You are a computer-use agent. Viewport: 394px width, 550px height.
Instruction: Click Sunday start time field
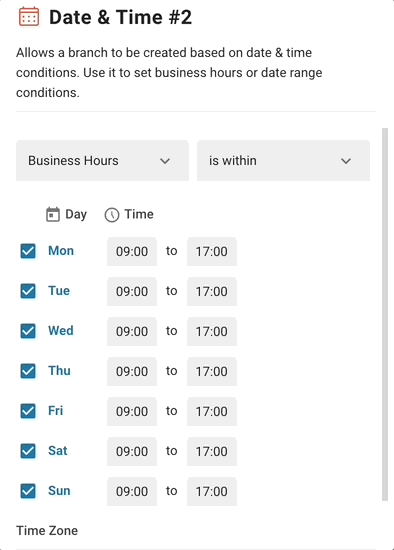pos(132,491)
